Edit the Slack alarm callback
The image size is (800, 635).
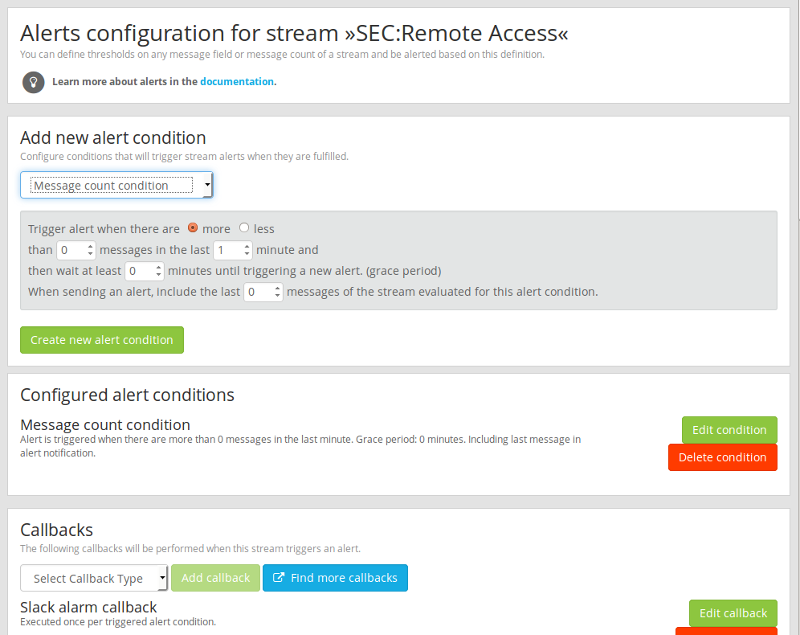tap(732, 613)
